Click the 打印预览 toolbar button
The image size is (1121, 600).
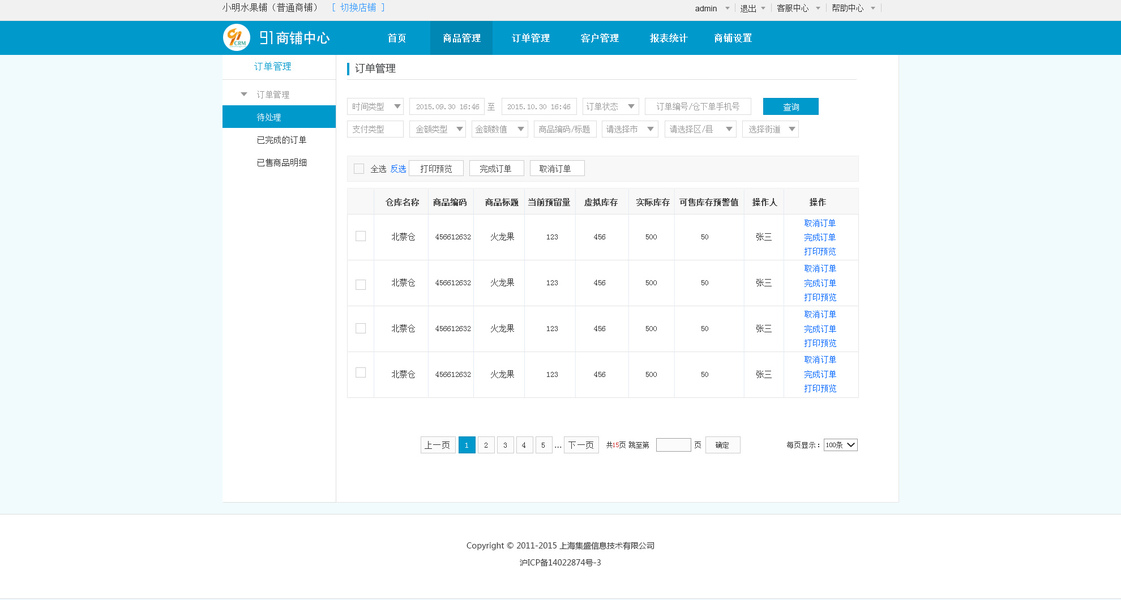coord(436,169)
